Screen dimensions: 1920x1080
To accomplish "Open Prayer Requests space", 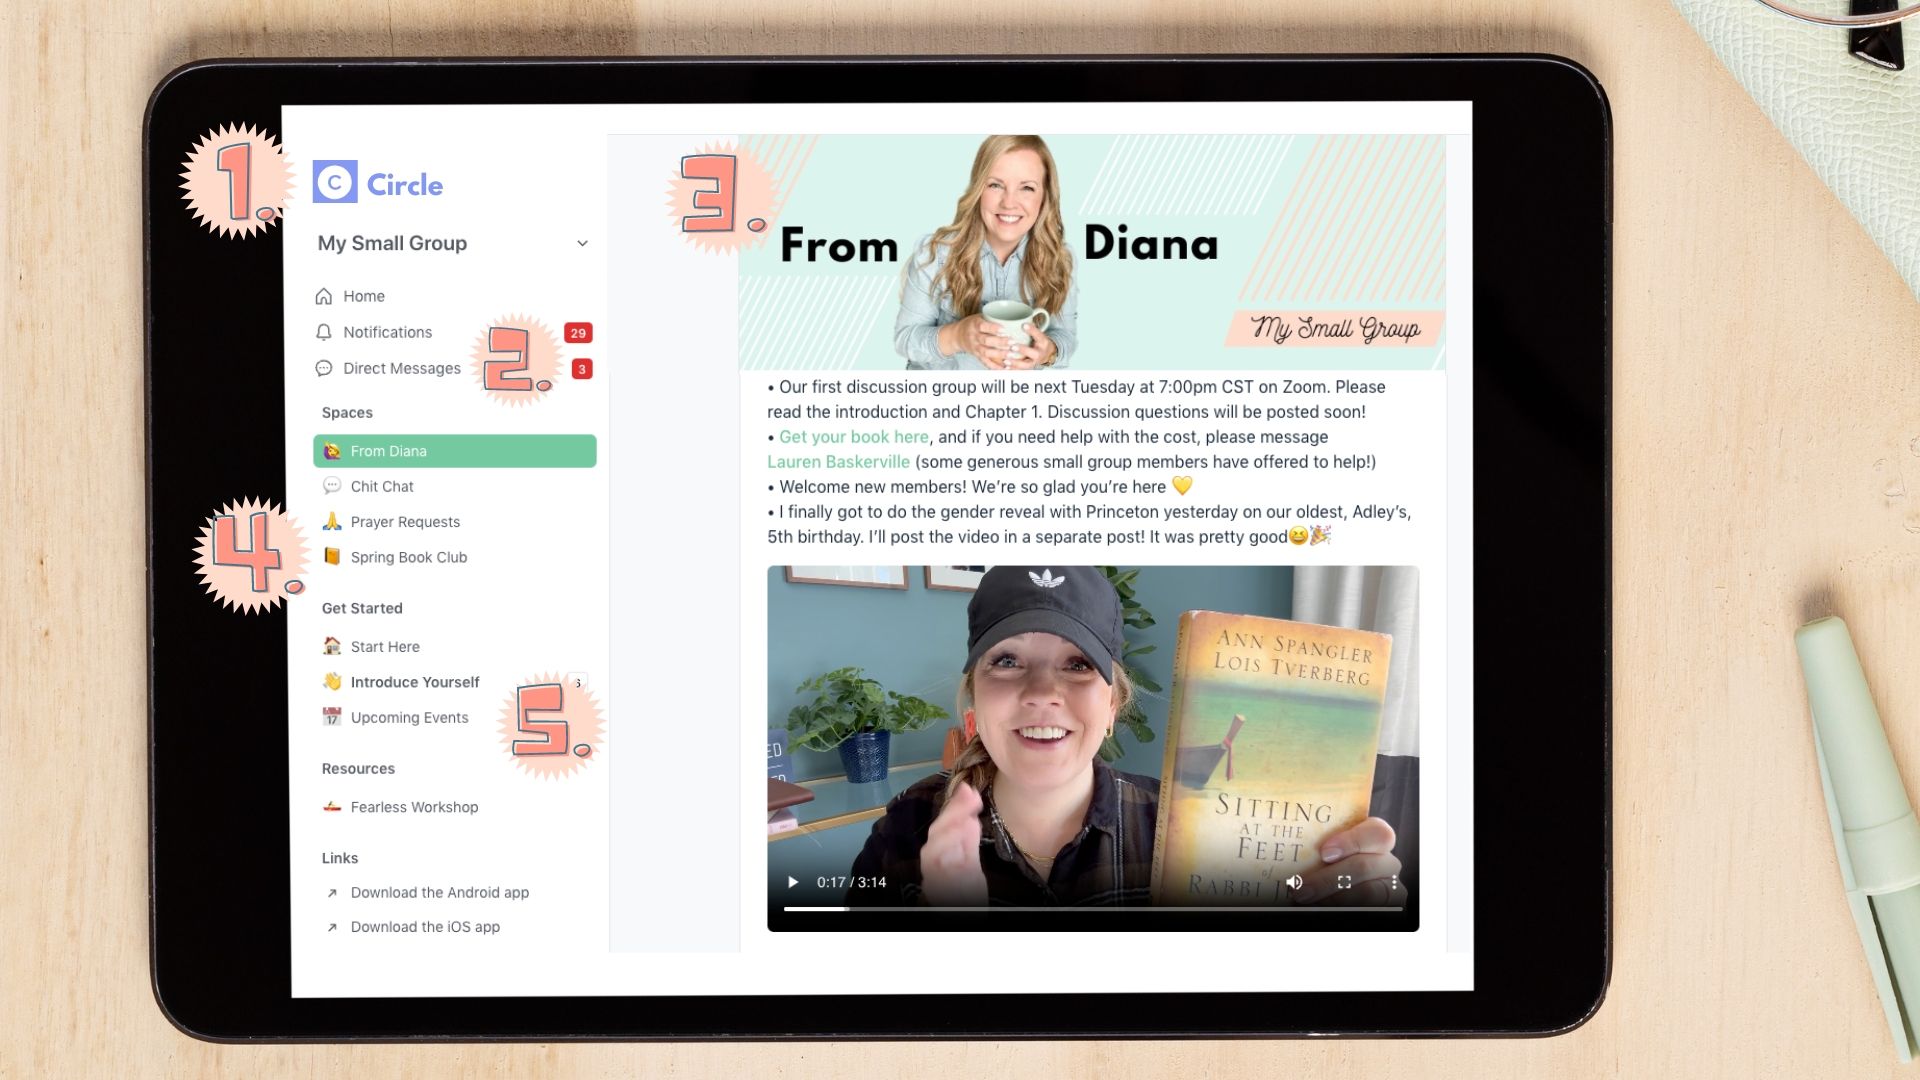I will pyautogui.click(x=404, y=522).
